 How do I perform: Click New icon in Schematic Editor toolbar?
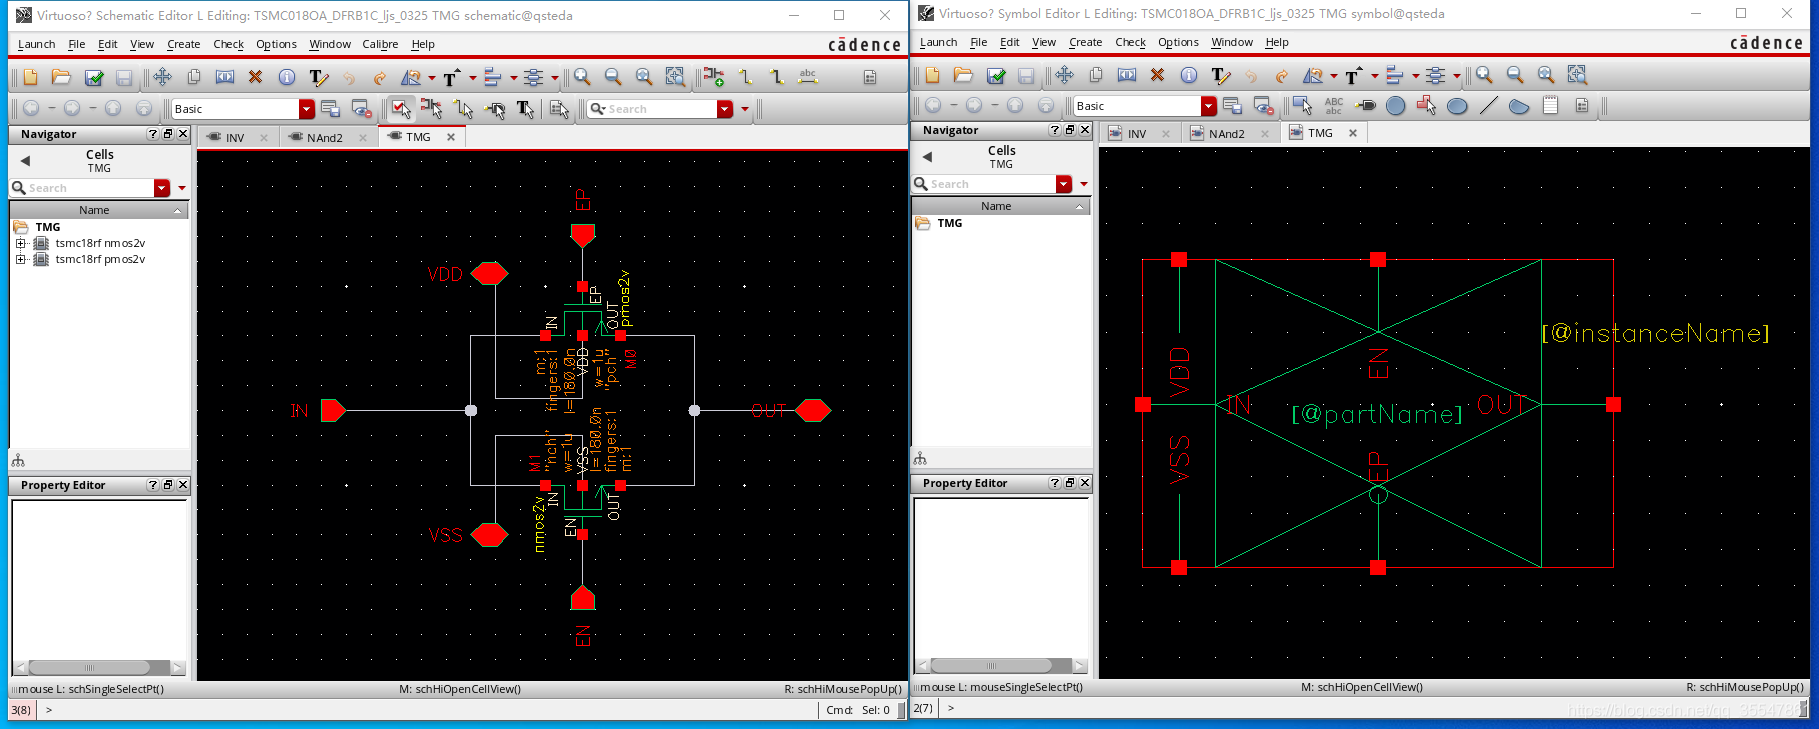click(30, 77)
